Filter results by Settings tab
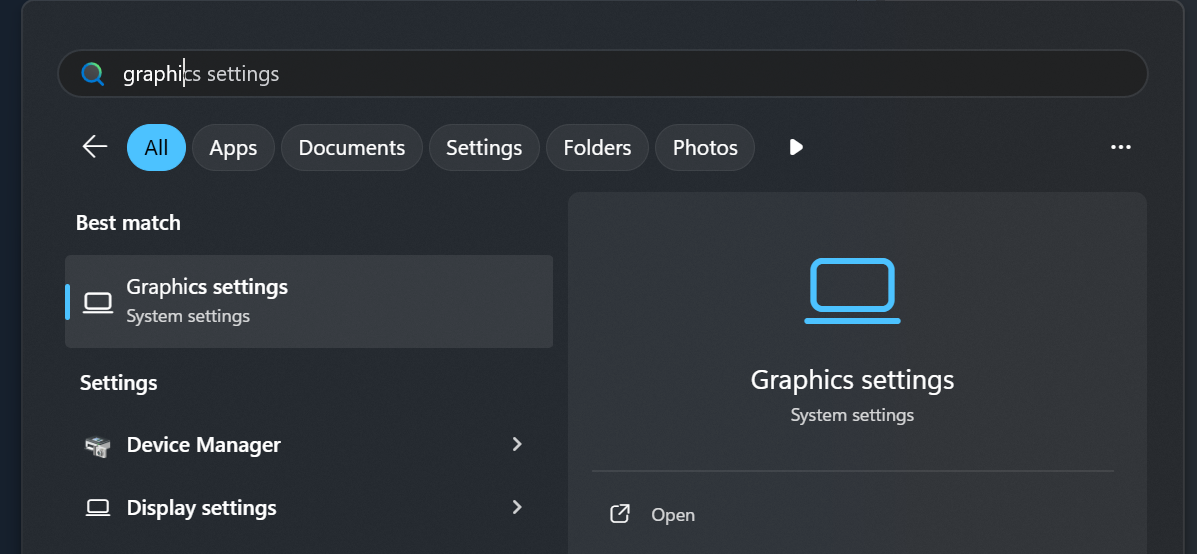This screenshot has height=554, width=1197. 484,148
